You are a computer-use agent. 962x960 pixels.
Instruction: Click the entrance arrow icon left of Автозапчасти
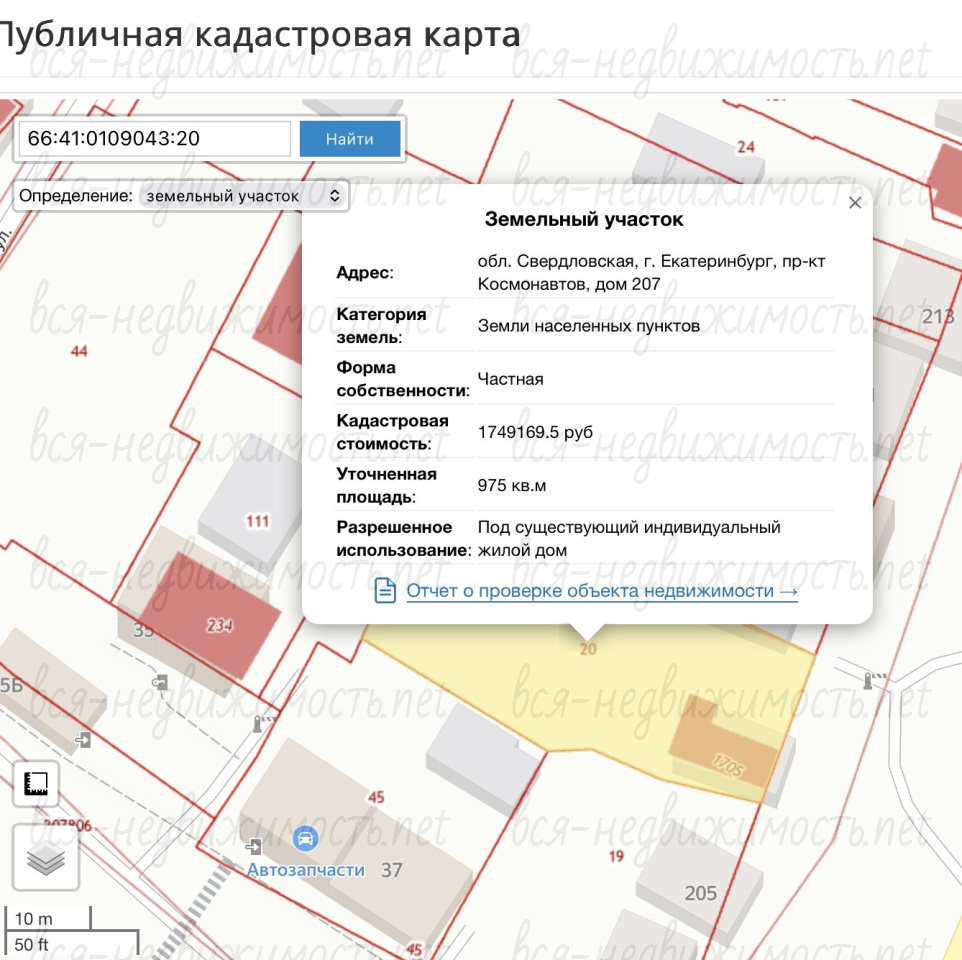[253, 847]
